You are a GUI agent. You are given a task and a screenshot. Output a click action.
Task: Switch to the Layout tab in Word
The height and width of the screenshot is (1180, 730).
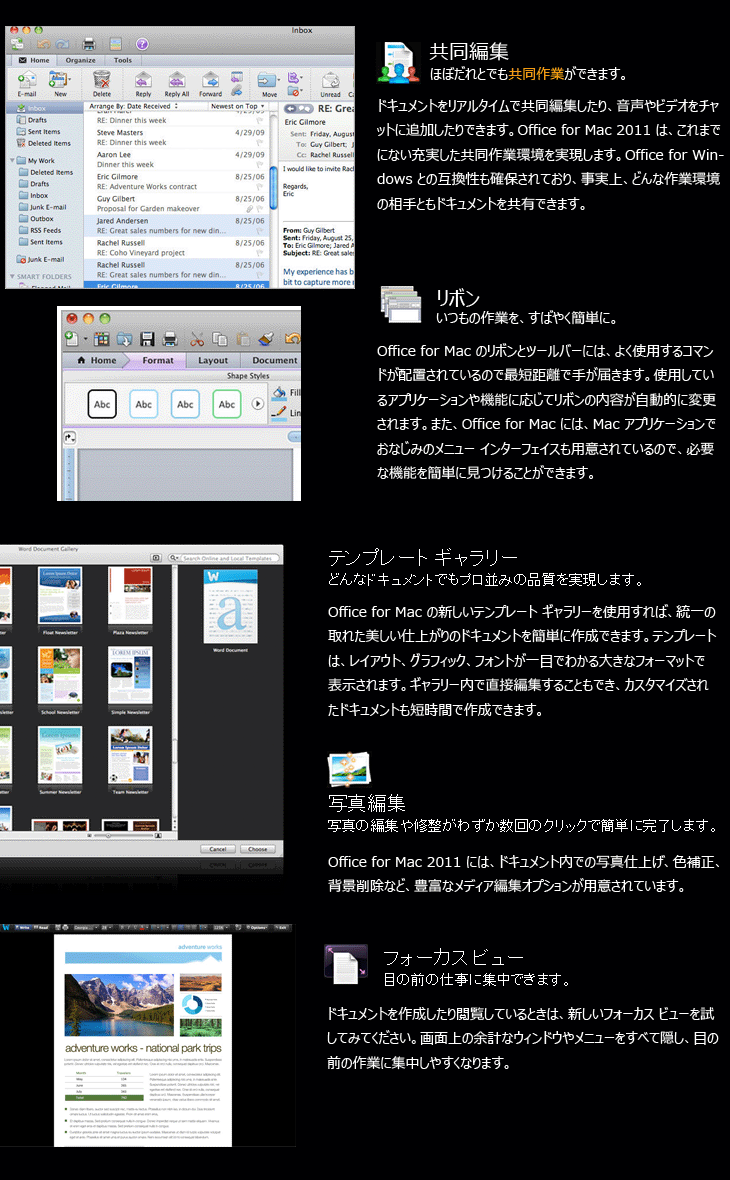(213, 360)
